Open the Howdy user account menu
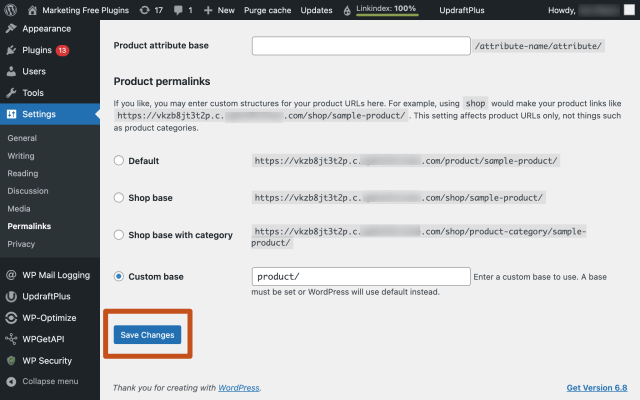This screenshot has height=400, width=640. [x=591, y=10]
